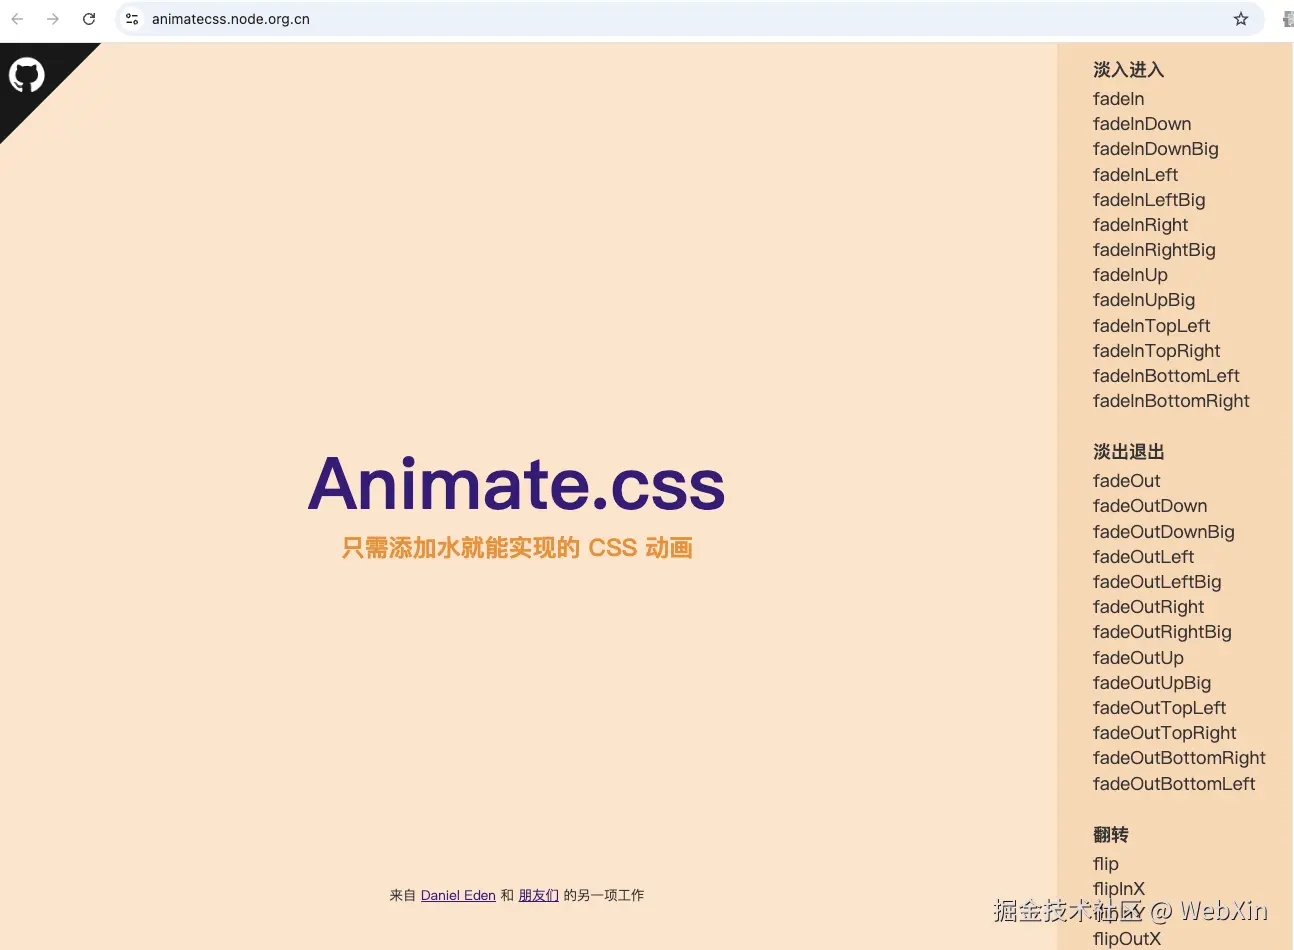Select the fadeInLeft animation

(x=1135, y=175)
